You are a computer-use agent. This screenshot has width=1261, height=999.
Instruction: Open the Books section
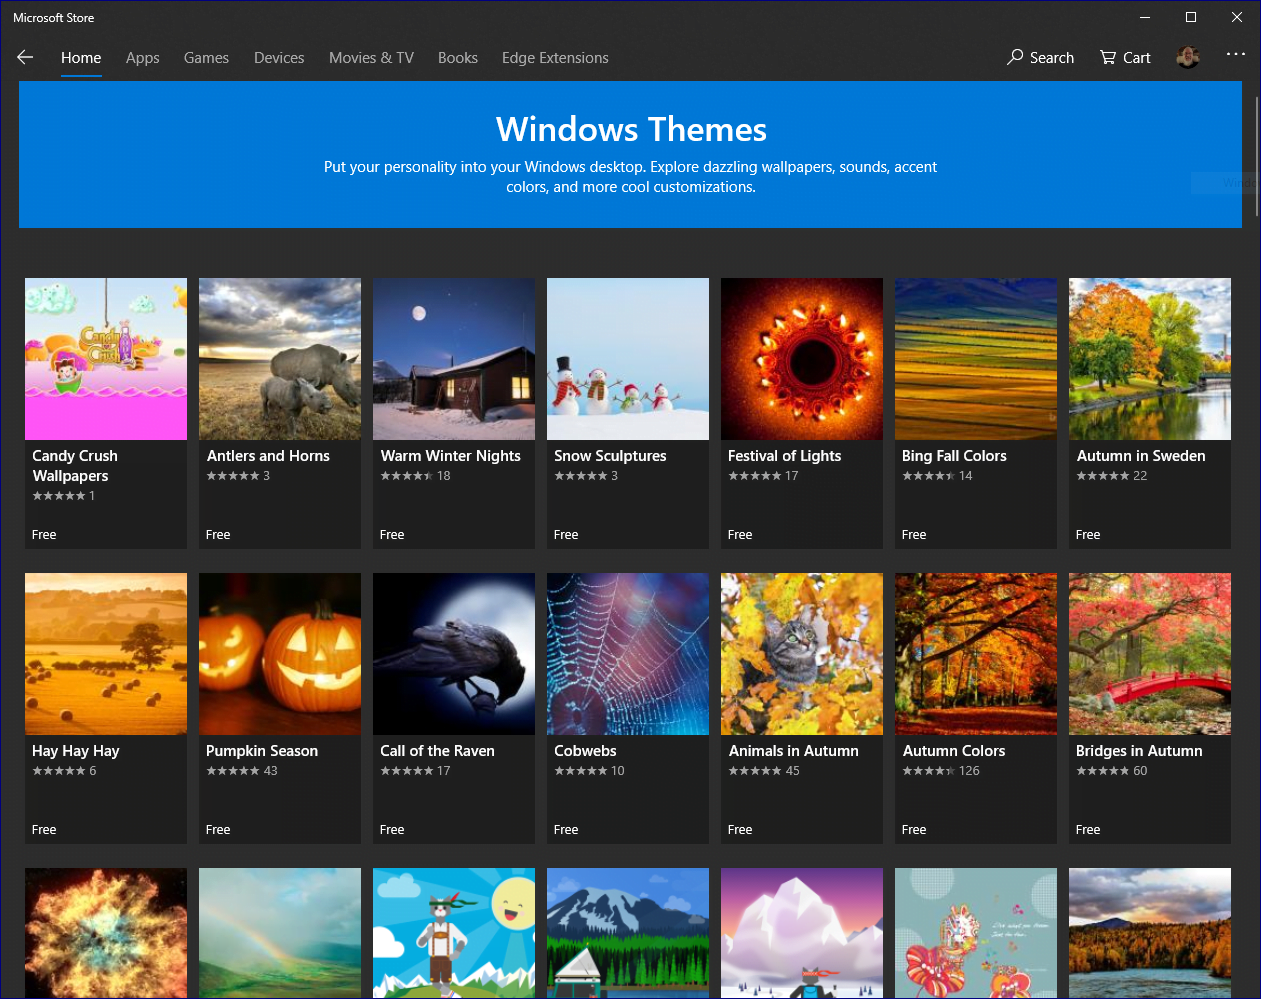pyautogui.click(x=457, y=58)
